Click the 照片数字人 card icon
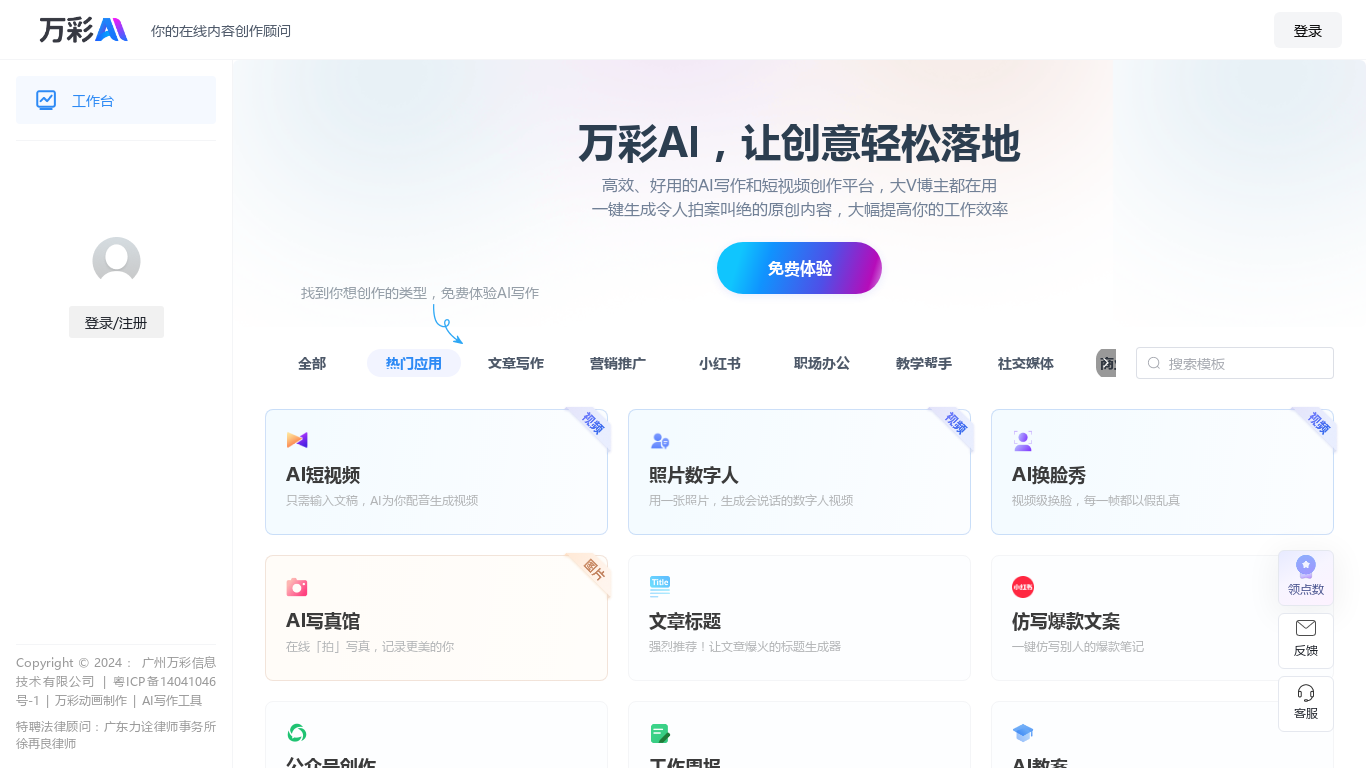Image resolution: width=1366 pixels, height=768 pixels. tap(660, 441)
